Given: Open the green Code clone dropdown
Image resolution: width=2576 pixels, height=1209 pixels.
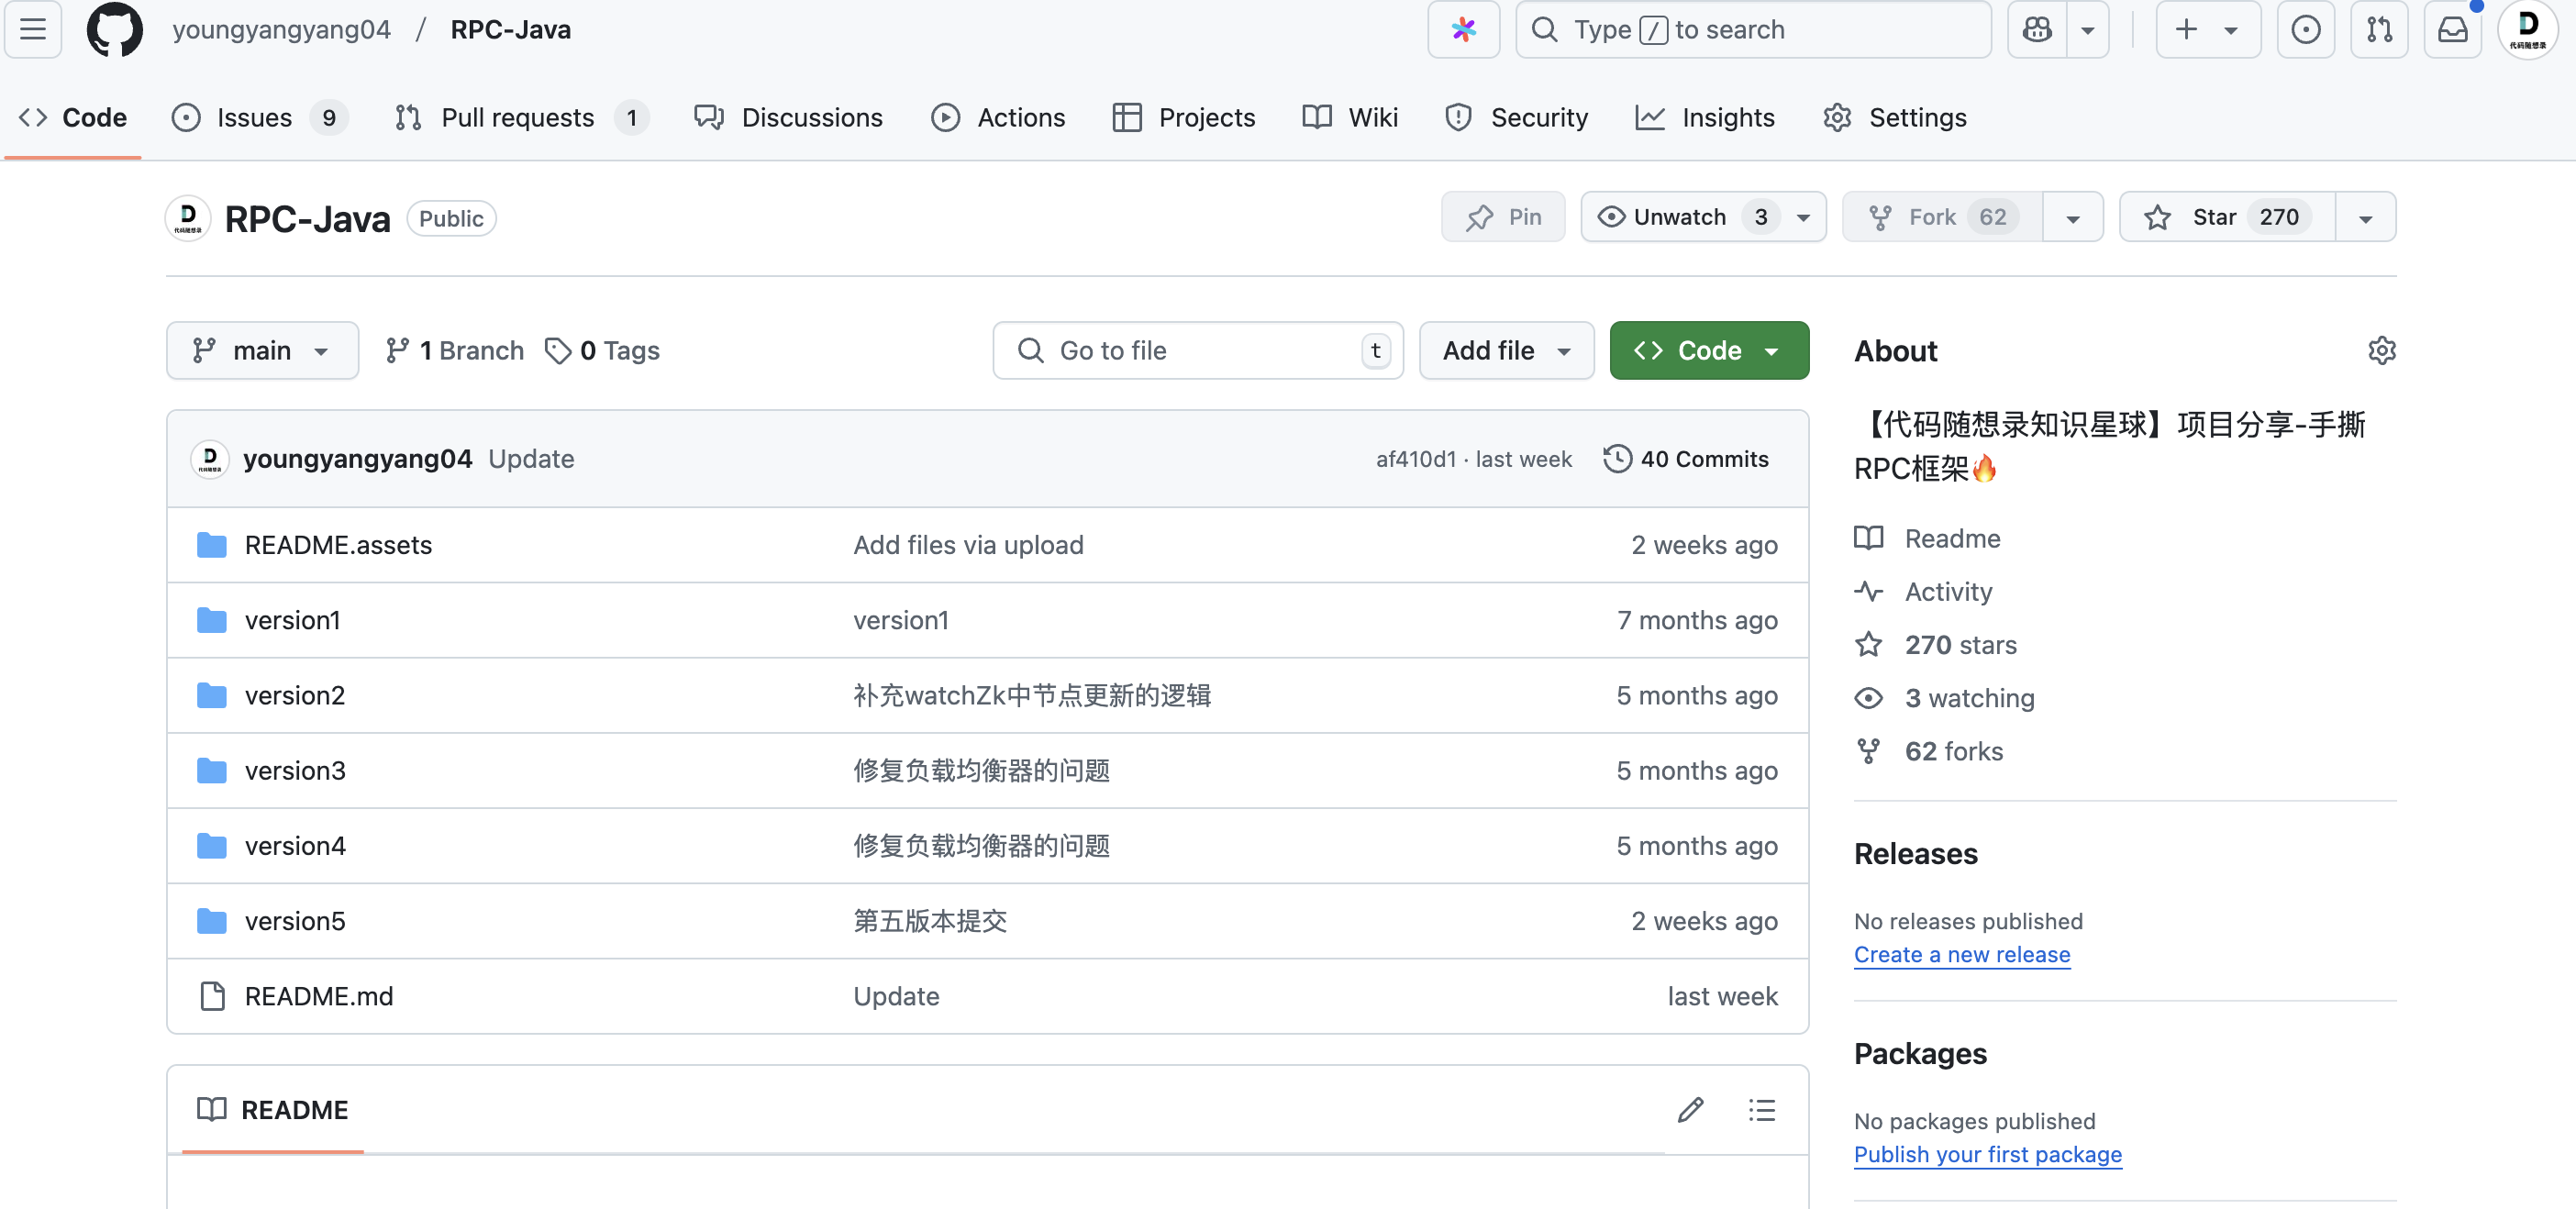Looking at the screenshot, I should click(1708, 350).
